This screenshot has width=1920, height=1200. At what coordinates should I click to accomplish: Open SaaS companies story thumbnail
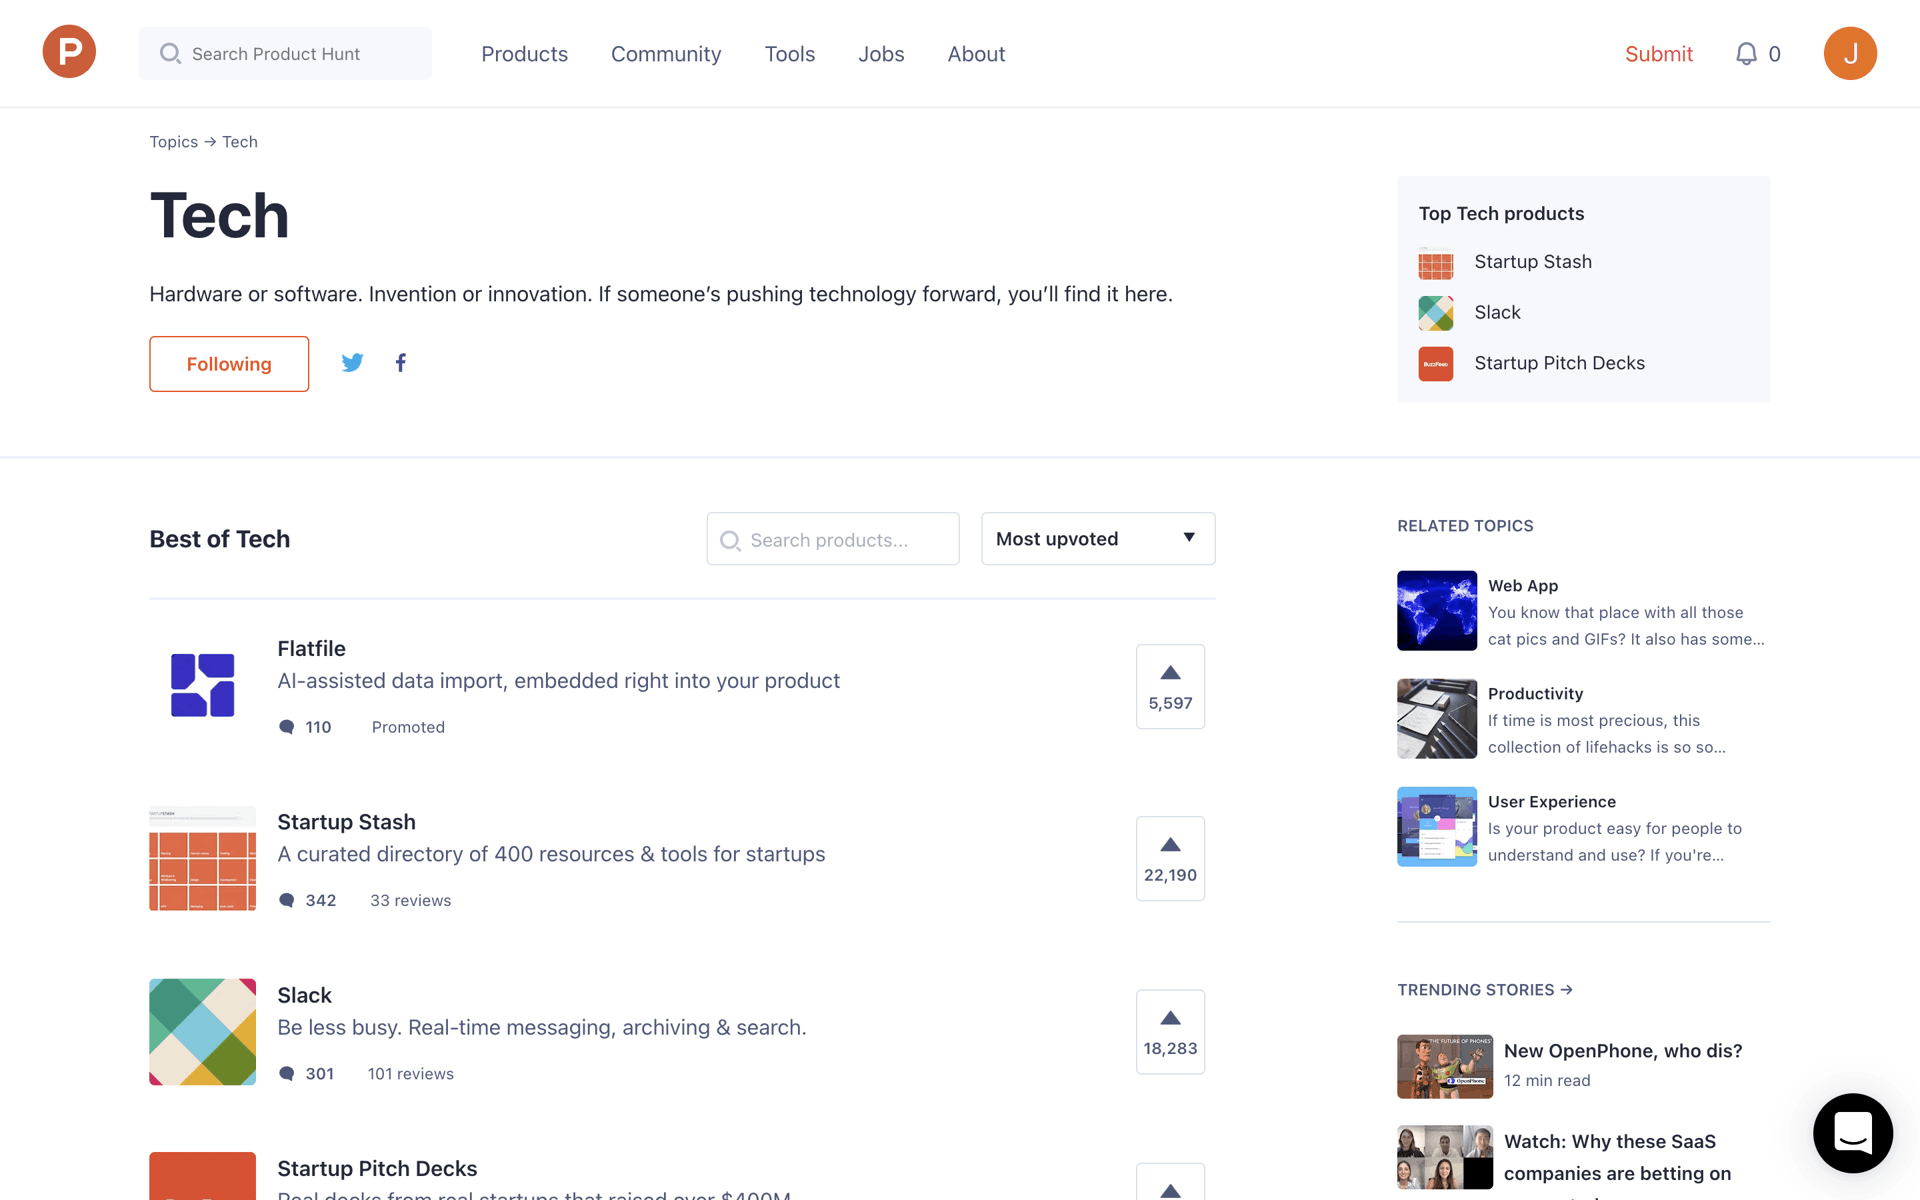tap(1445, 1157)
